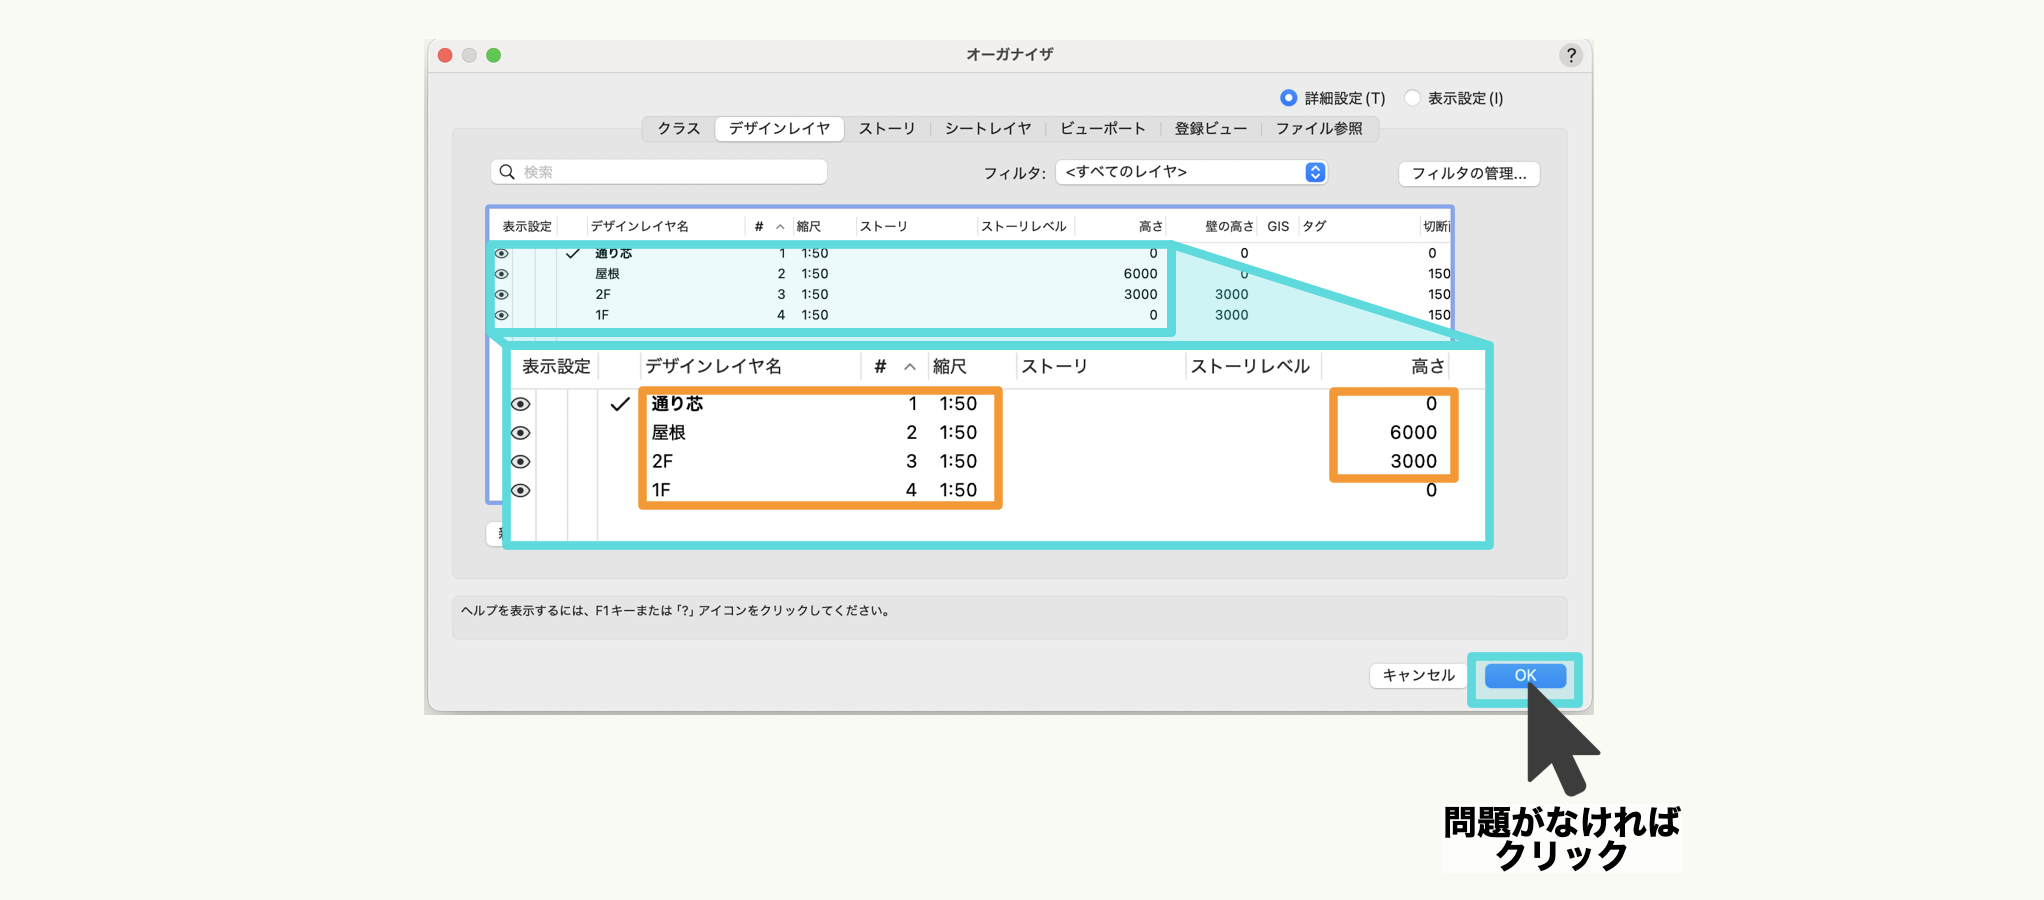The width and height of the screenshot is (2044, 900).
Task: Click the help question mark icon
Action: [1570, 55]
